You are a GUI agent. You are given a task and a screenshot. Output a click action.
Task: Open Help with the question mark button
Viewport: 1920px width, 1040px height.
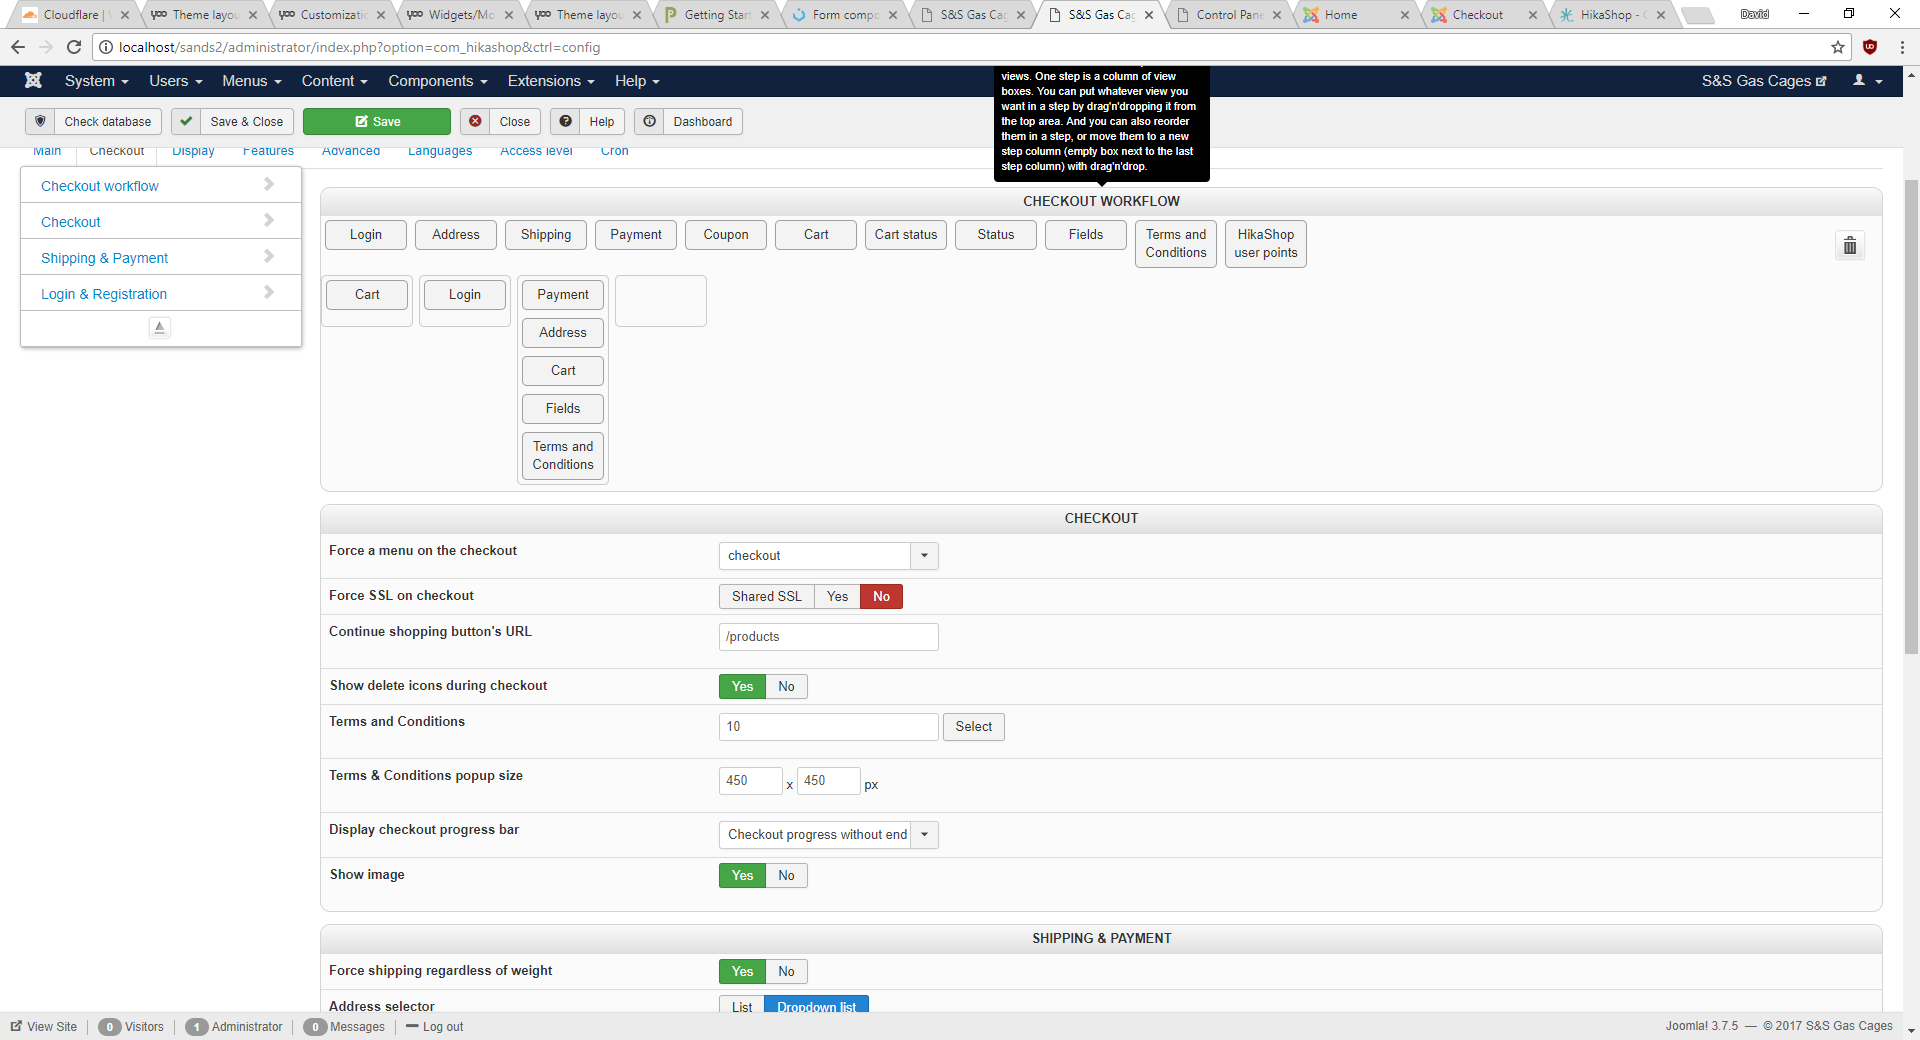coord(588,122)
